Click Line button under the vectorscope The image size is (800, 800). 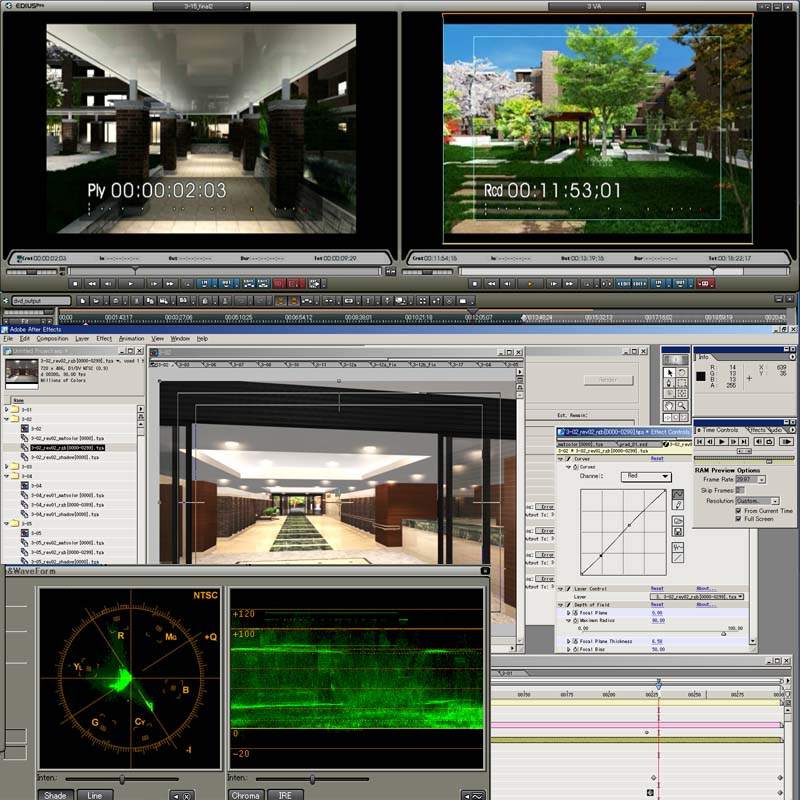coord(95,795)
